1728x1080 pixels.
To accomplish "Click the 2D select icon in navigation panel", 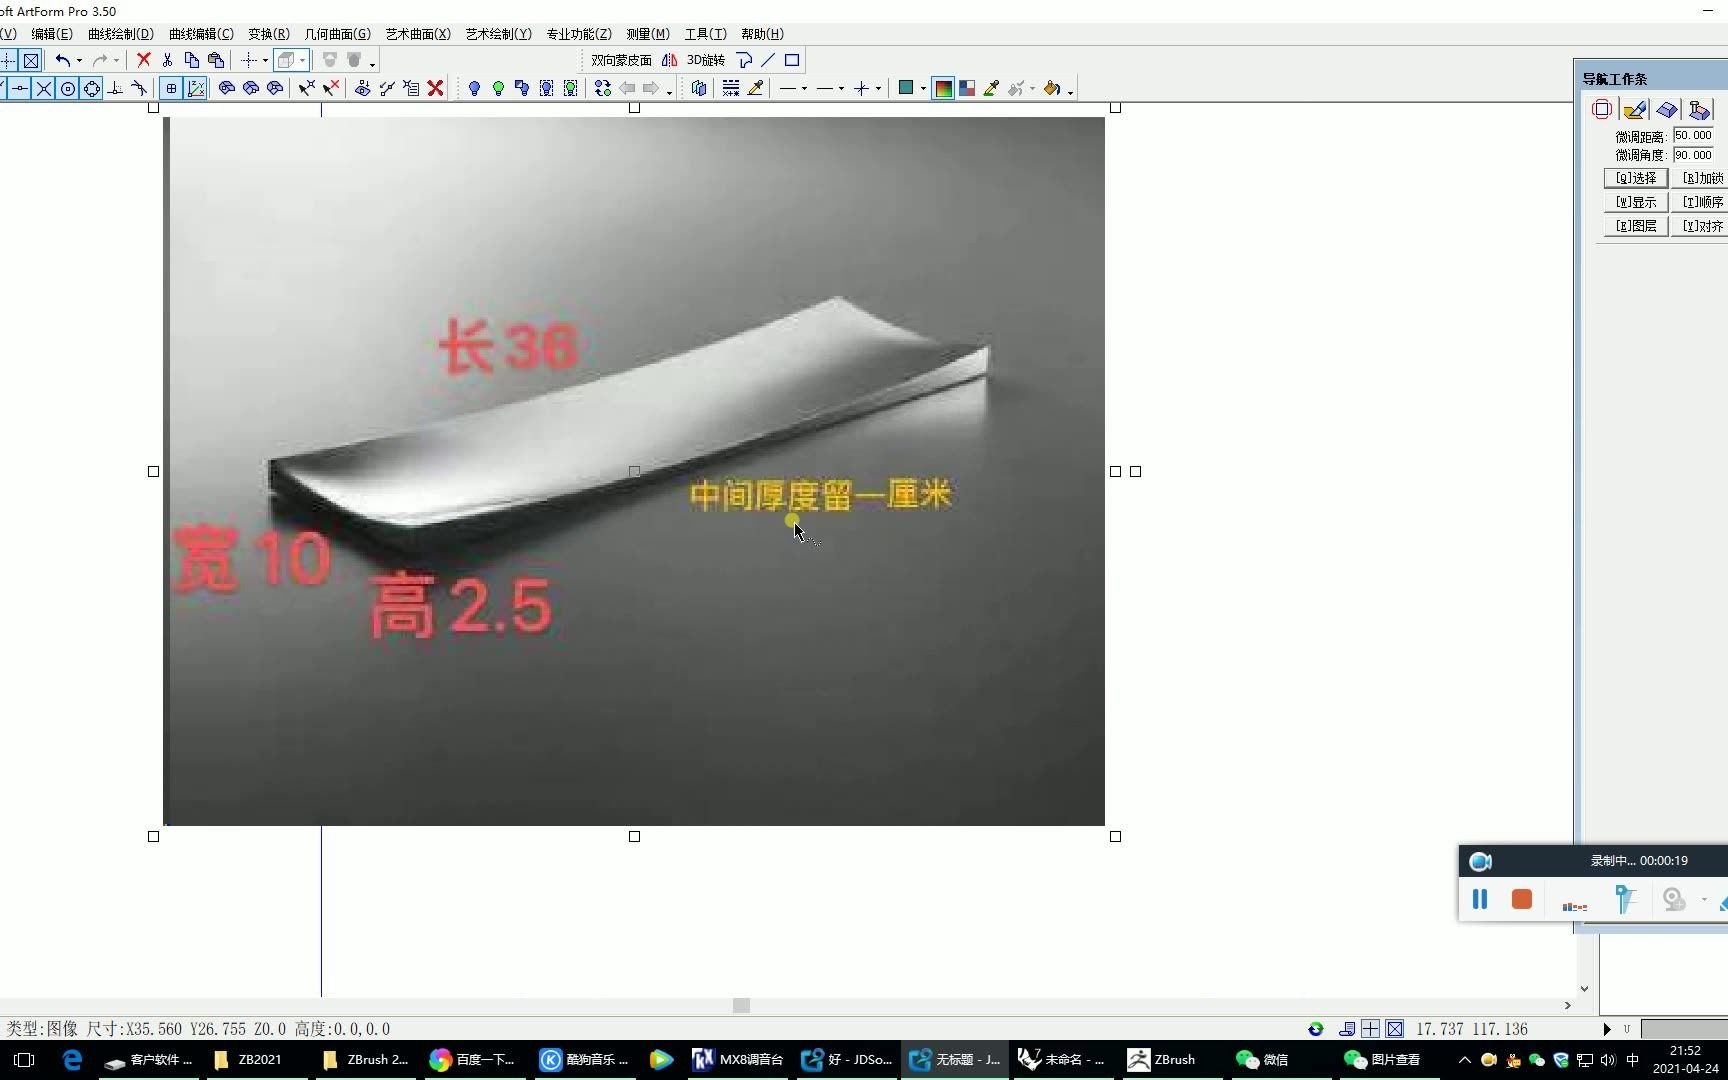I will [x=1602, y=109].
